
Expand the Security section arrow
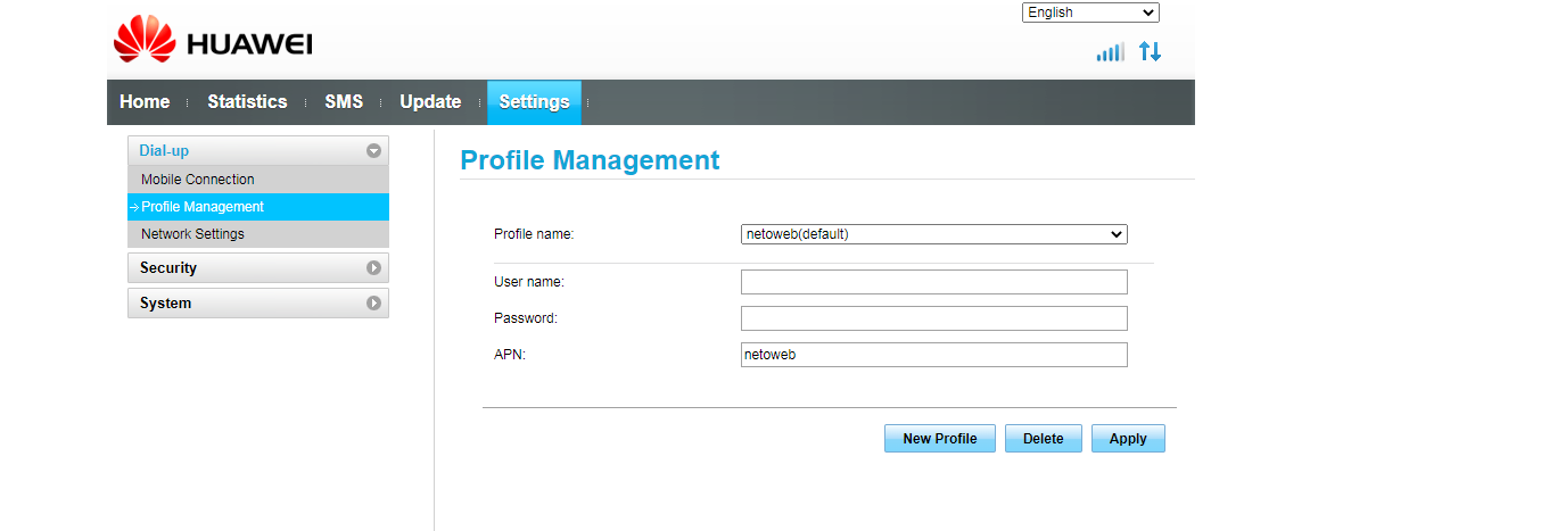374,268
